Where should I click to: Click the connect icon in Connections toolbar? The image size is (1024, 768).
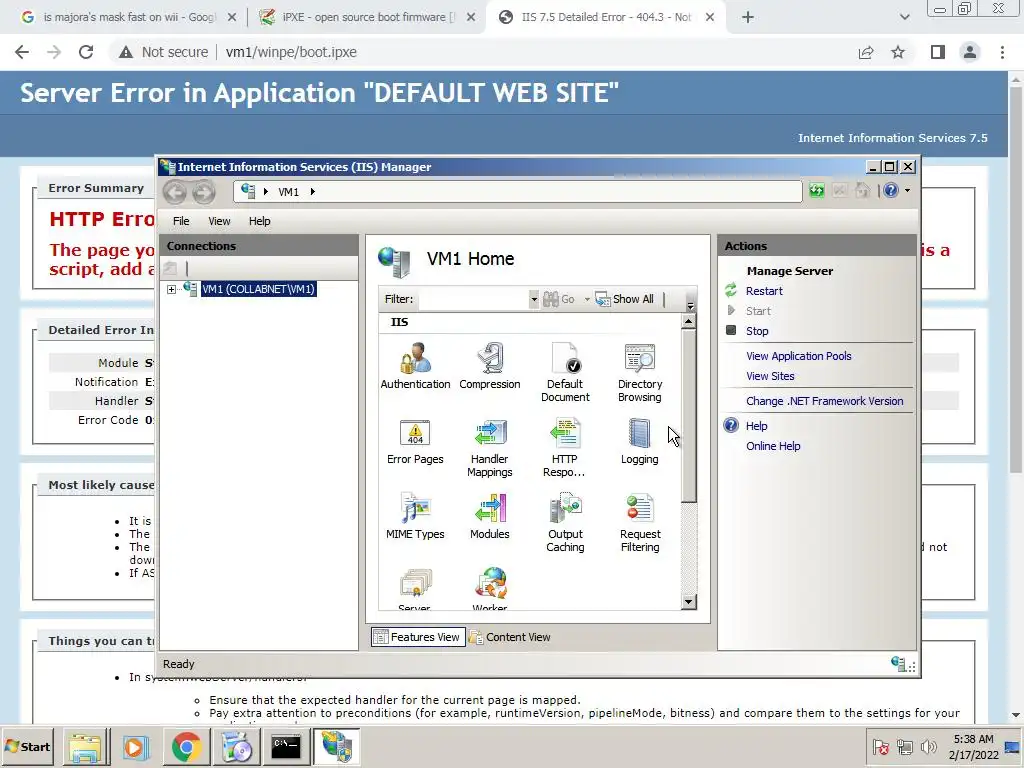170,268
